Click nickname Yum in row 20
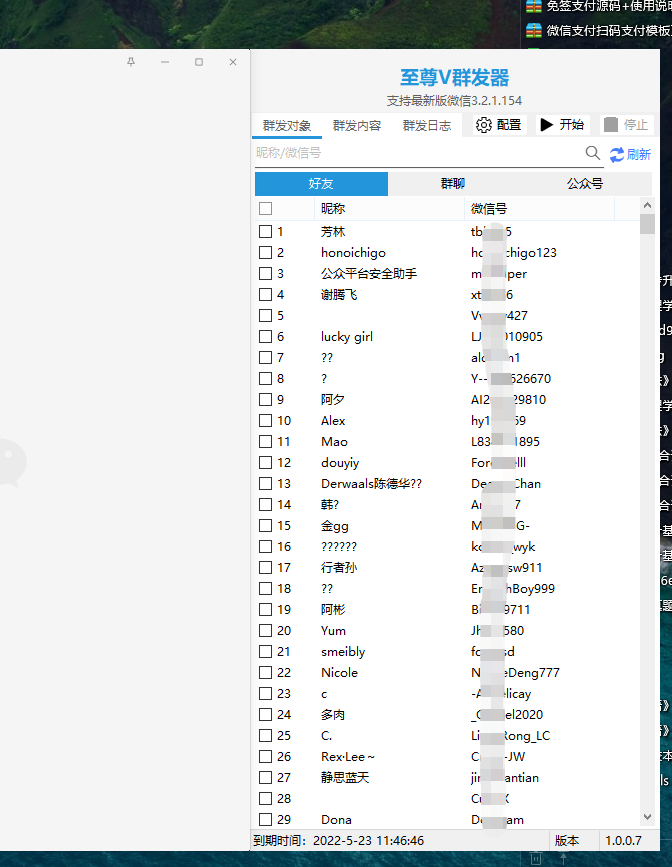672x867 pixels. [333, 631]
